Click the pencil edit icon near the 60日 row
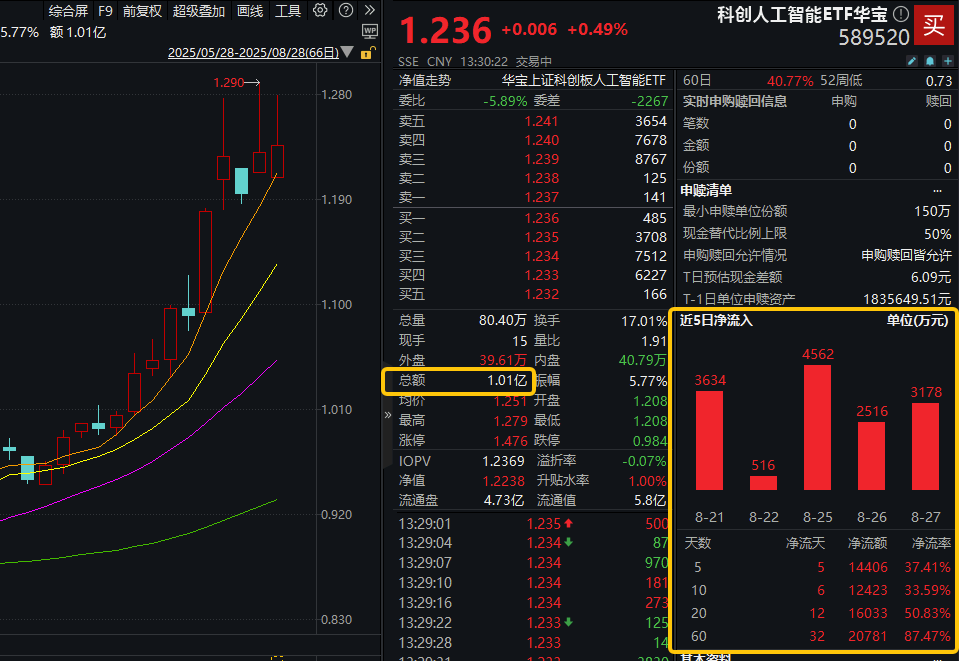959x661 pixels. [911, 61]
